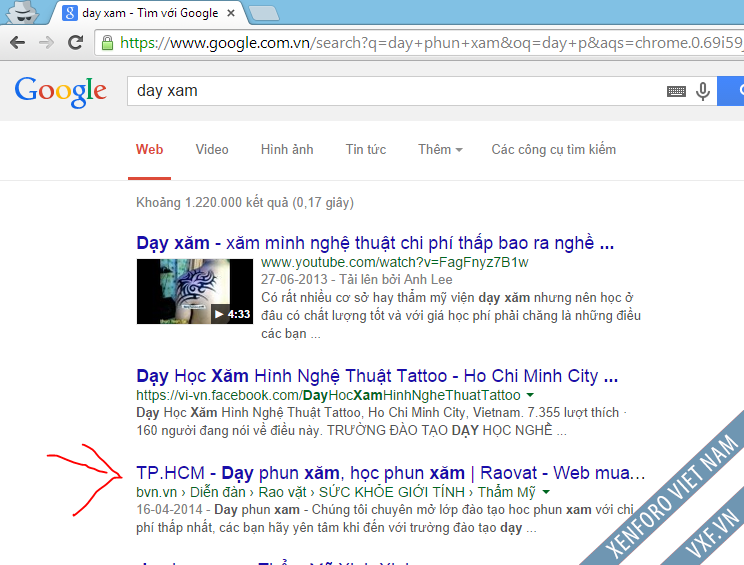
Task: Open Các công cụ tìm kiếm
Action: click(554, 149)
